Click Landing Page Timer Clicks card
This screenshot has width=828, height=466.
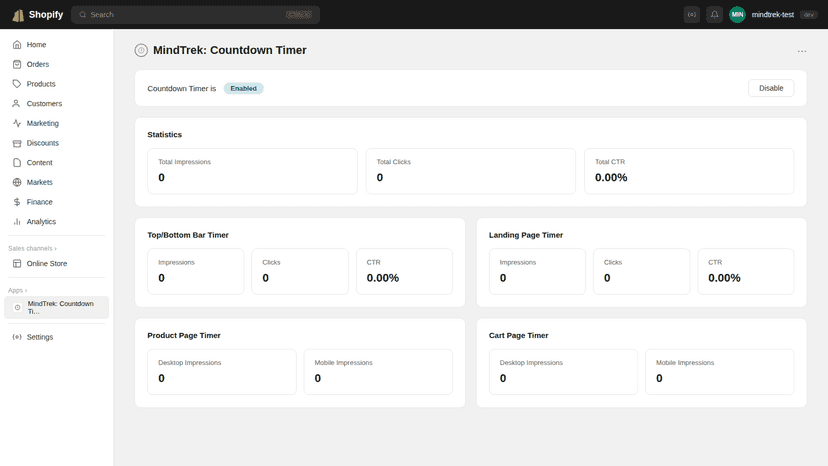pyautogui.click(x=642, y=272)
